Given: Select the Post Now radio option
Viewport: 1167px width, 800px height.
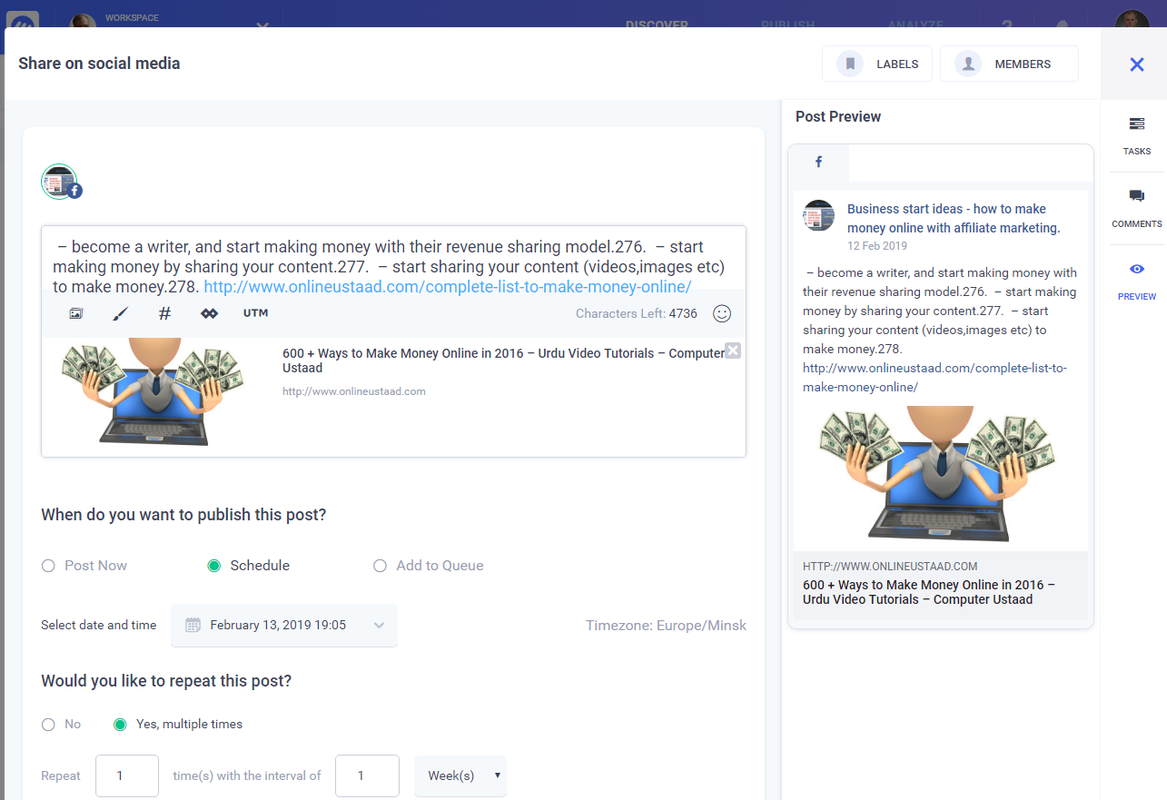Looking at the screenshot, I should 84,566.
